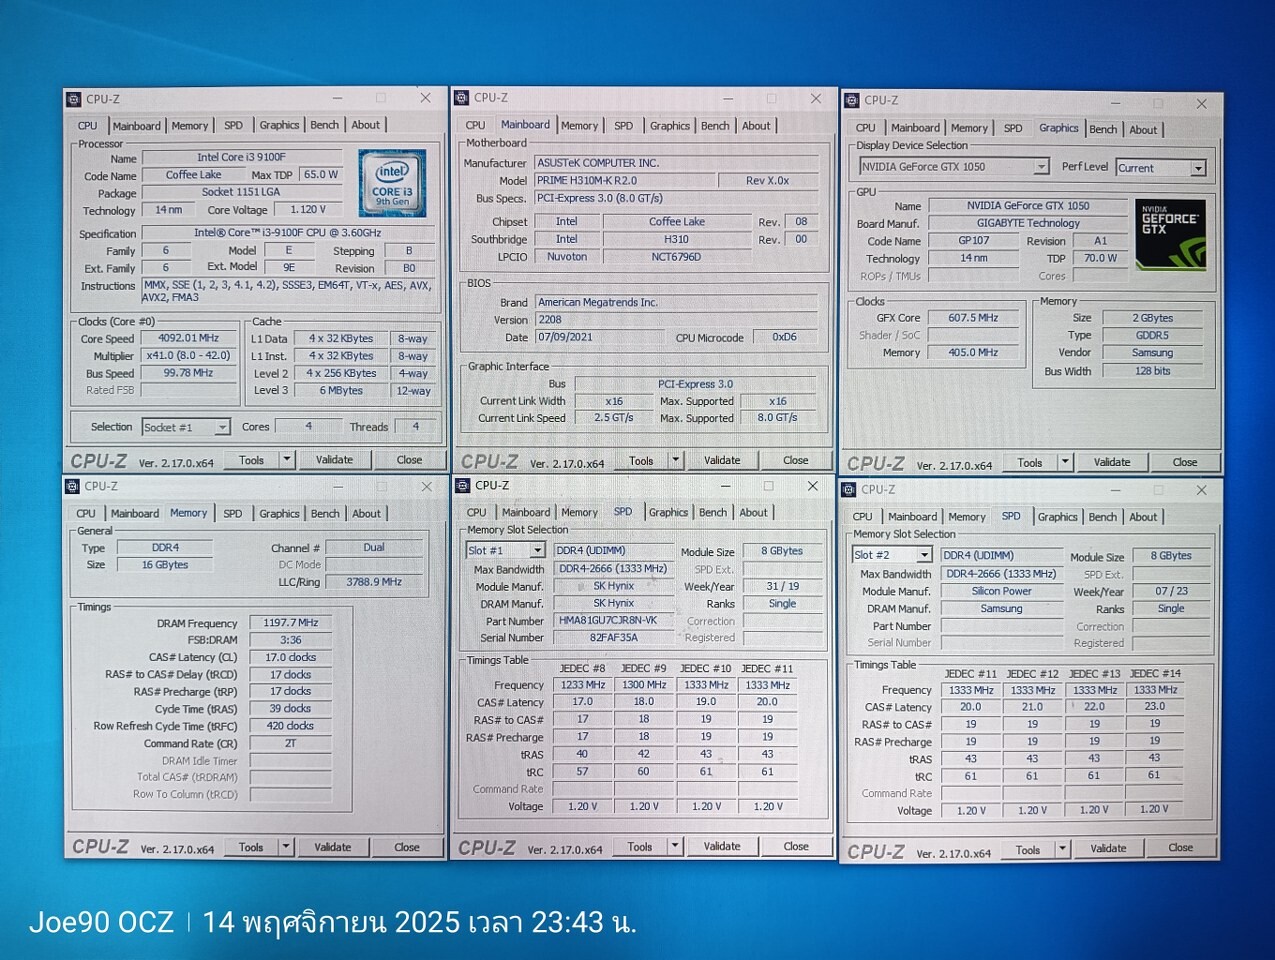Click the NVIDIA GeForce GTX logo
The height and width of the screenshot is (960, 1275).
click(x=1169, y=234)
